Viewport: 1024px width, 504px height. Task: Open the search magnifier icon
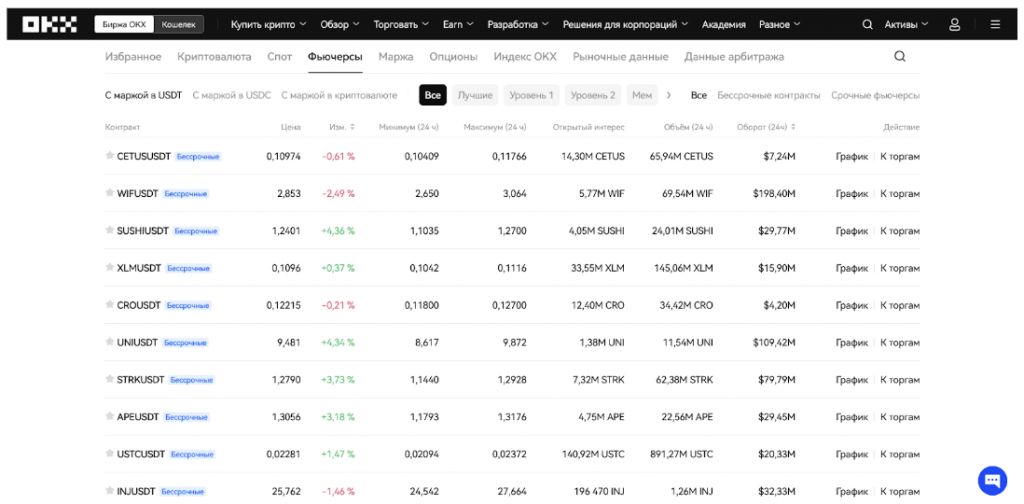click(900, 57)
